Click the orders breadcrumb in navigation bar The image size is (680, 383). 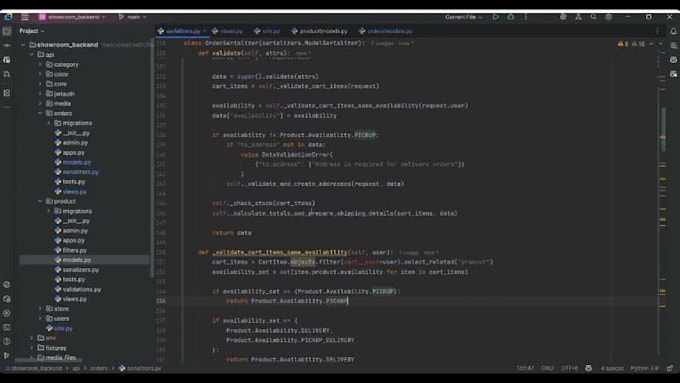pyautogui.click(x=98, y=368)
